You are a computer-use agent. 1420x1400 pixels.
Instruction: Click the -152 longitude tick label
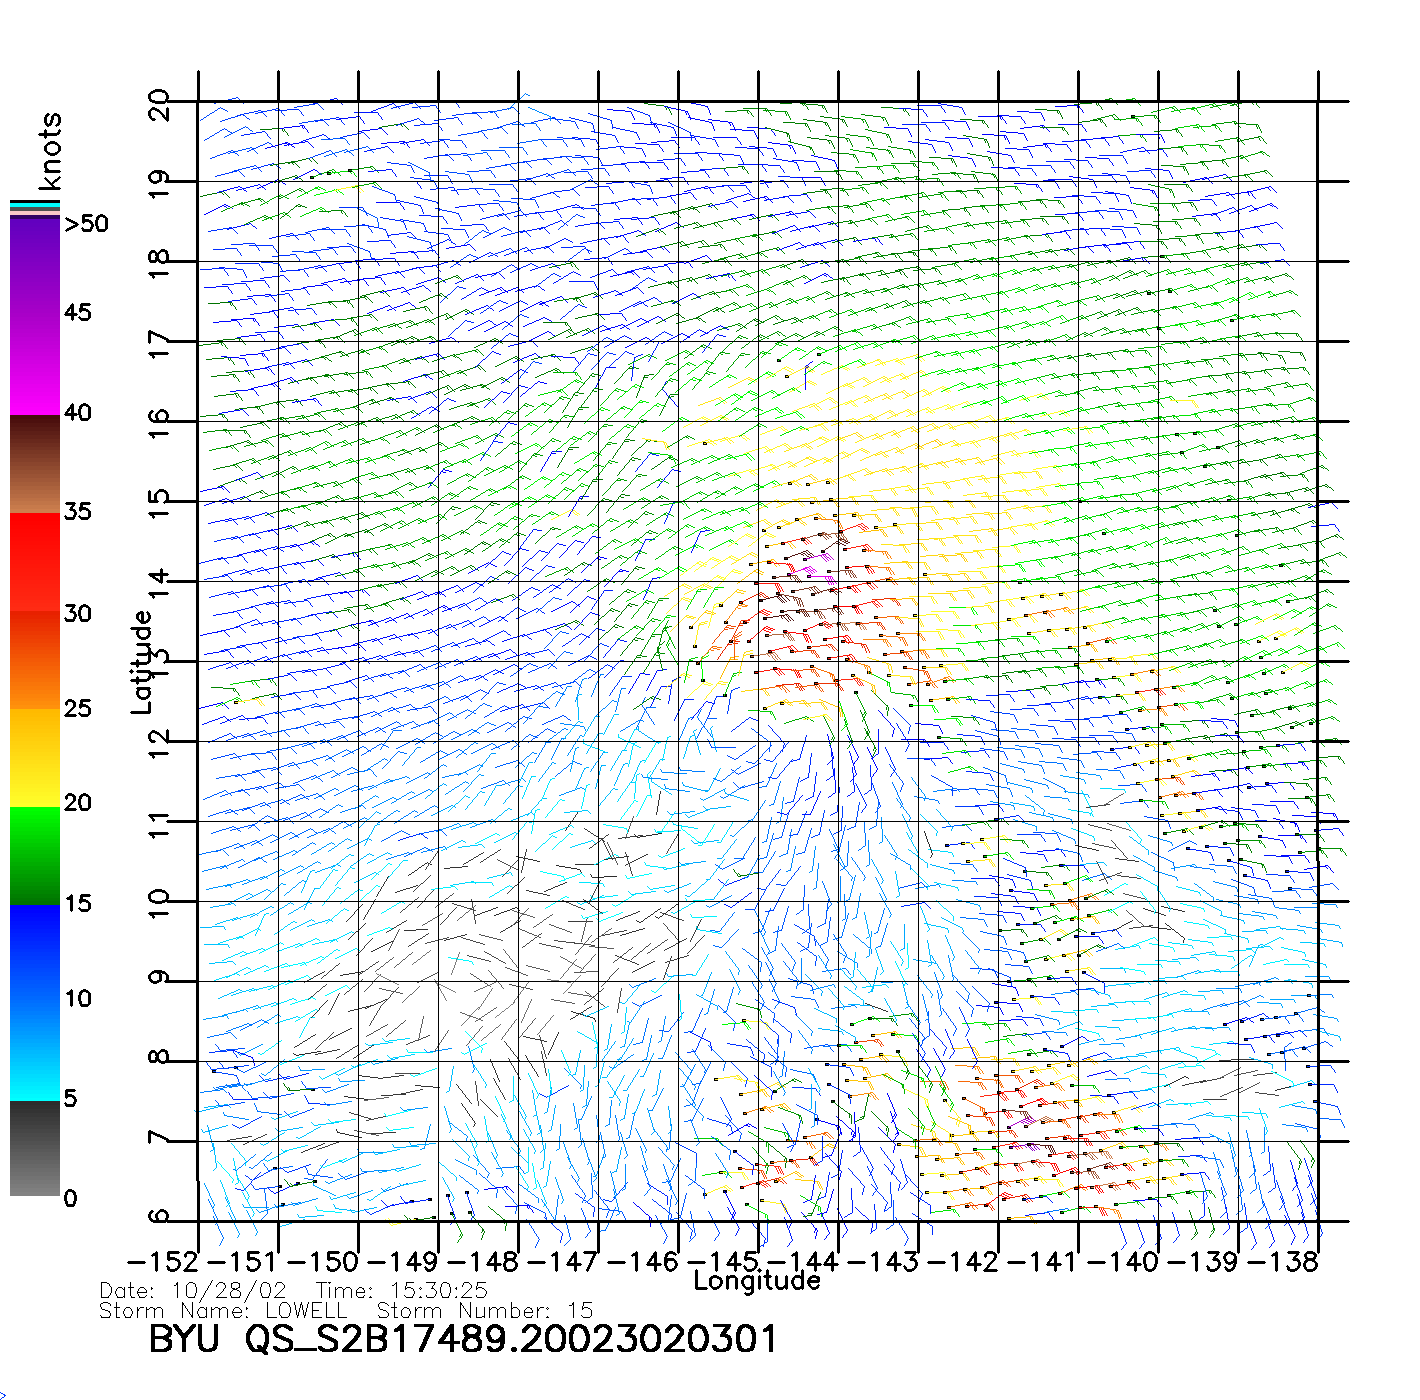tap(164, 1261)
